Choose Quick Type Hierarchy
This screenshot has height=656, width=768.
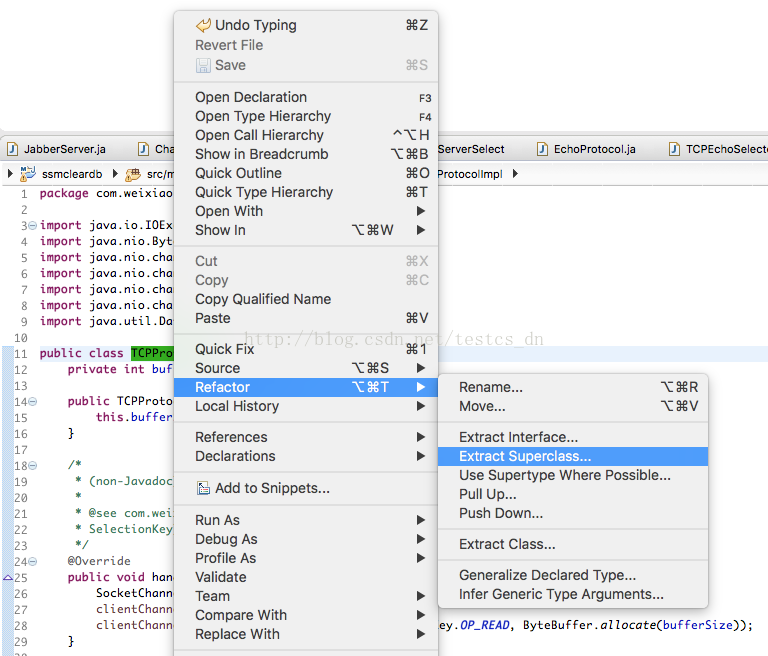(306, 193)
